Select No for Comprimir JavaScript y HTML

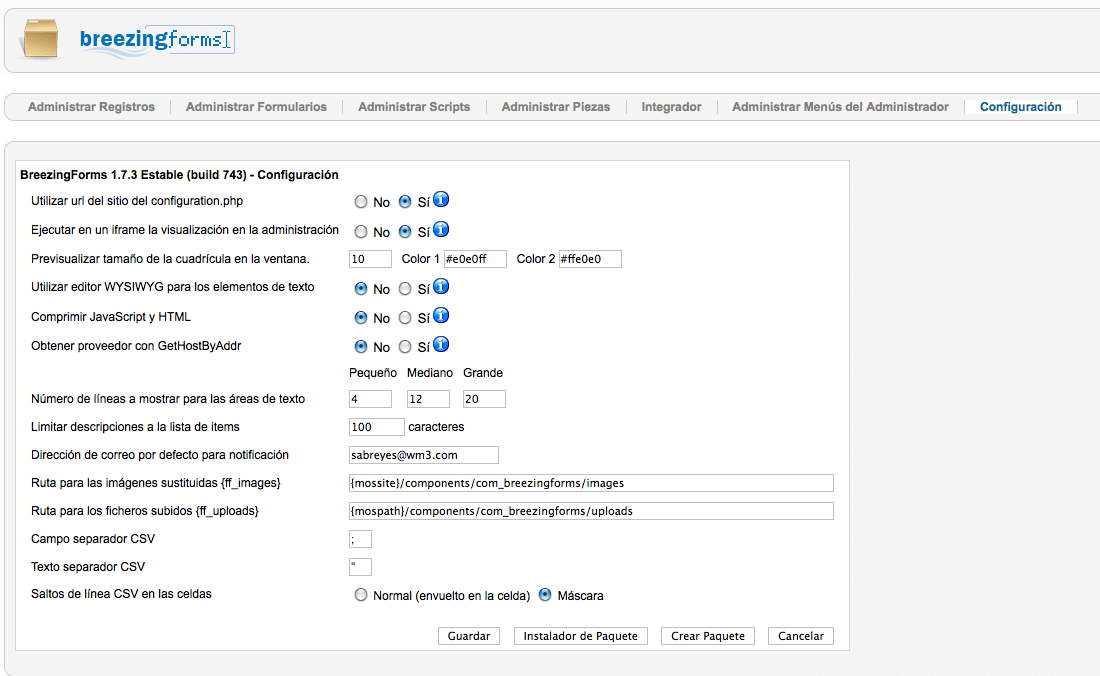pos(361,318)
